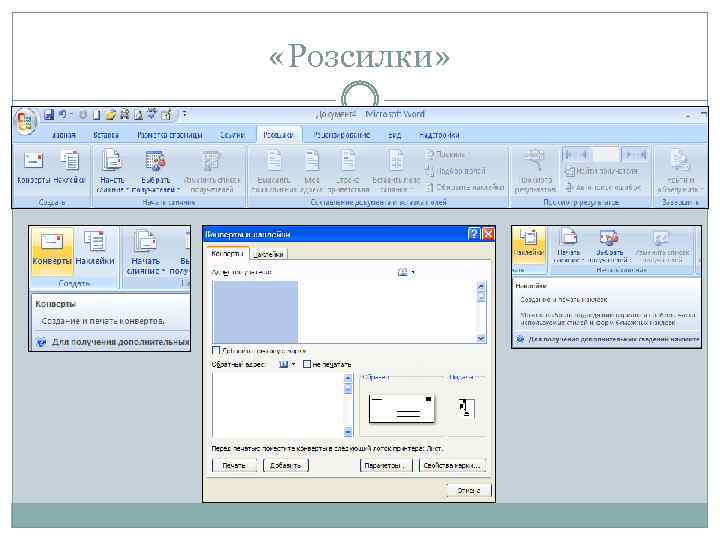Click highlighted Конверты in left enlarged snippet
The height and width of the screenshot is (540, 720).
point(51,251)
